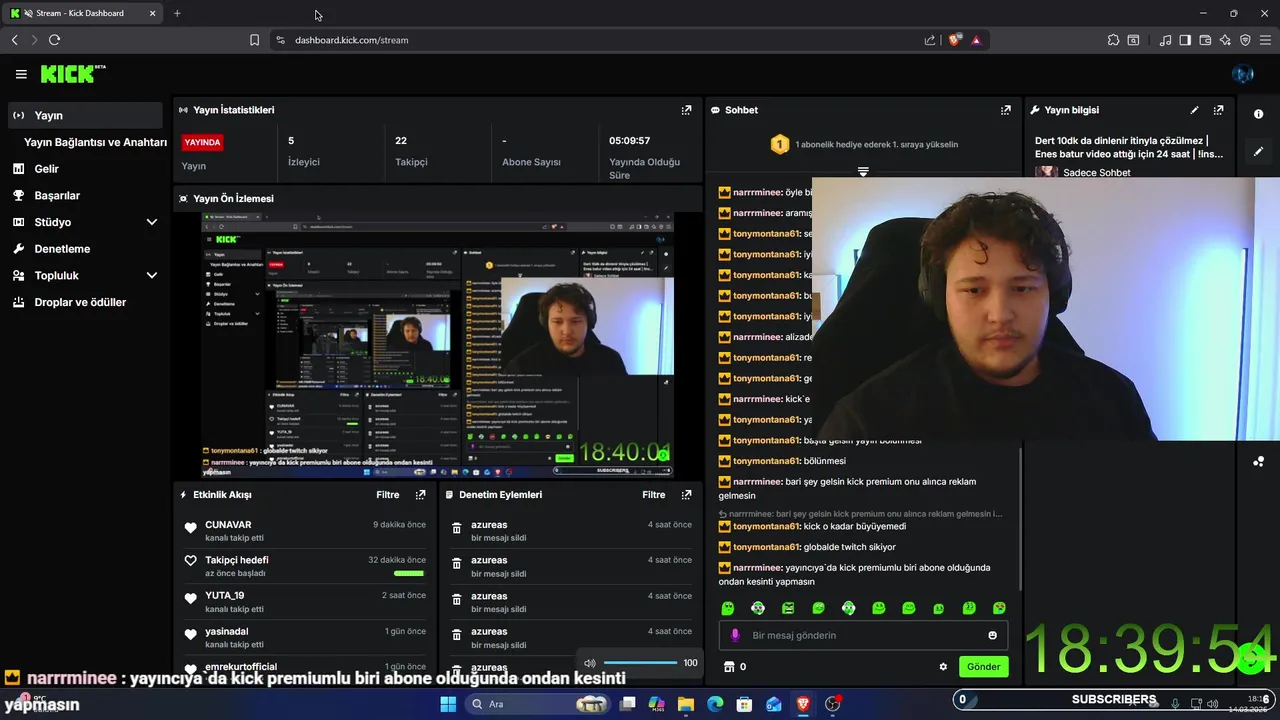The image size is (1280, 720).
Task: Click the YUTA_19 follow event
Action: click(305, 602)
